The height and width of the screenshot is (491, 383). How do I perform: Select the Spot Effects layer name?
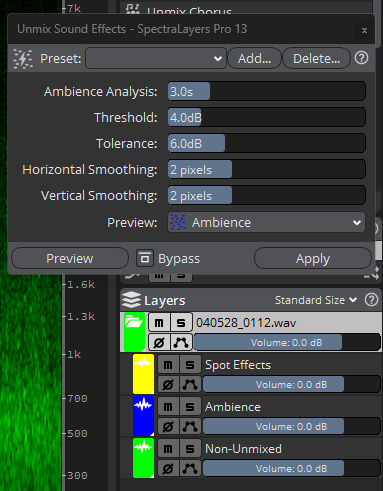click(238, 365)
